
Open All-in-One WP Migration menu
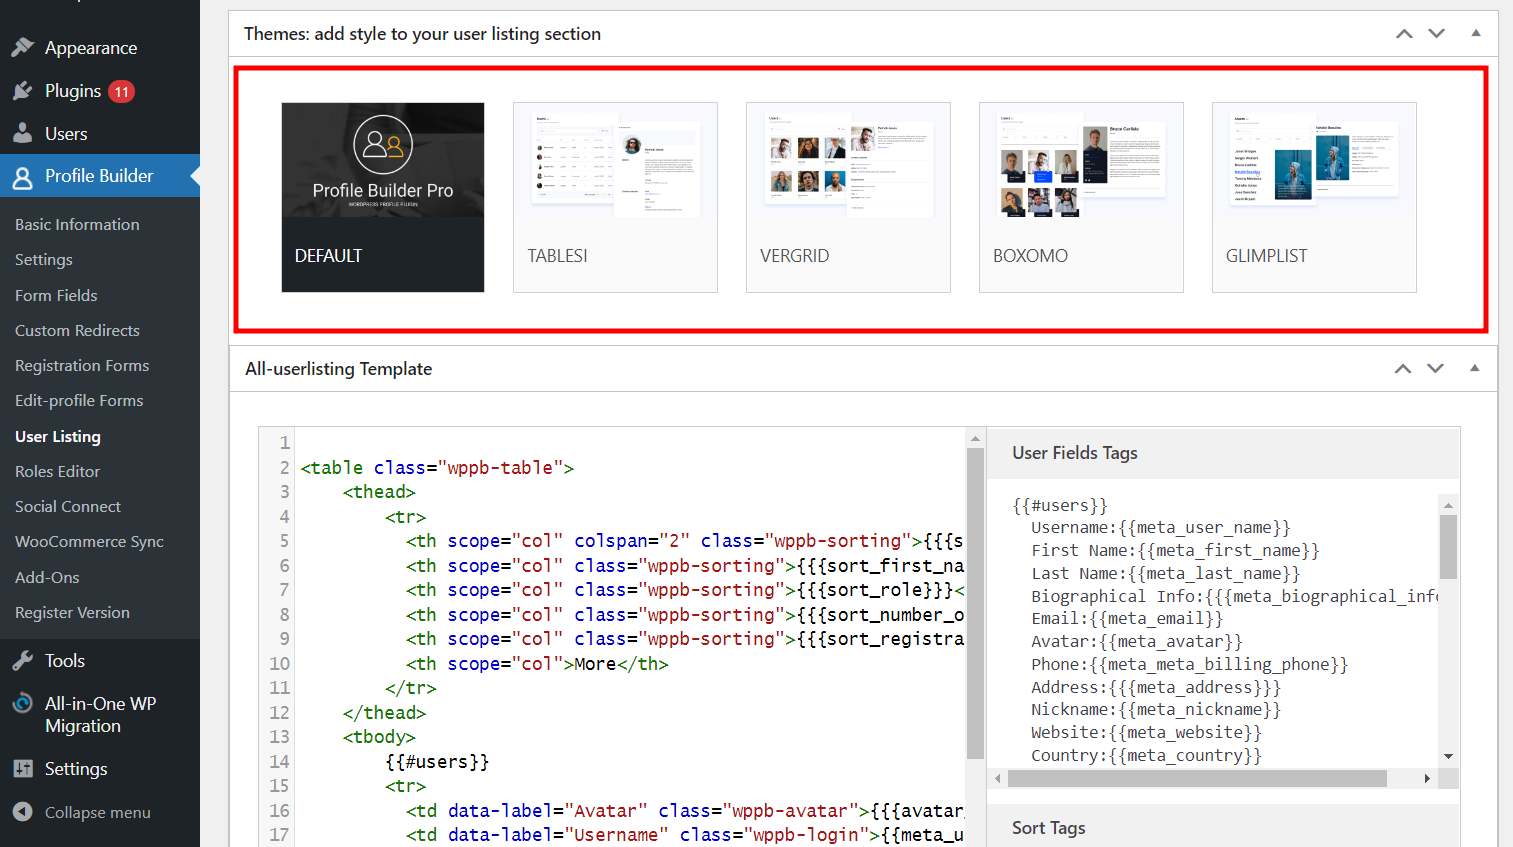(x=100, y=714)
